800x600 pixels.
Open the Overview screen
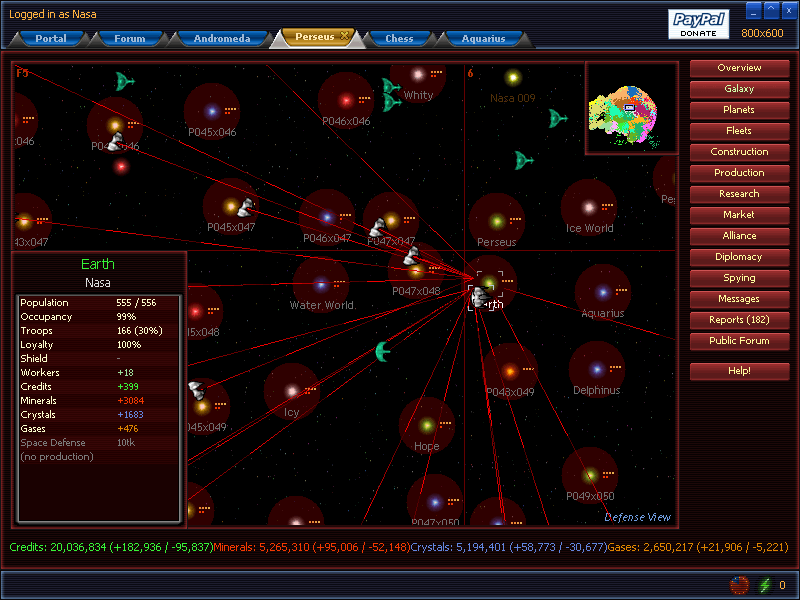click(739, 68)
